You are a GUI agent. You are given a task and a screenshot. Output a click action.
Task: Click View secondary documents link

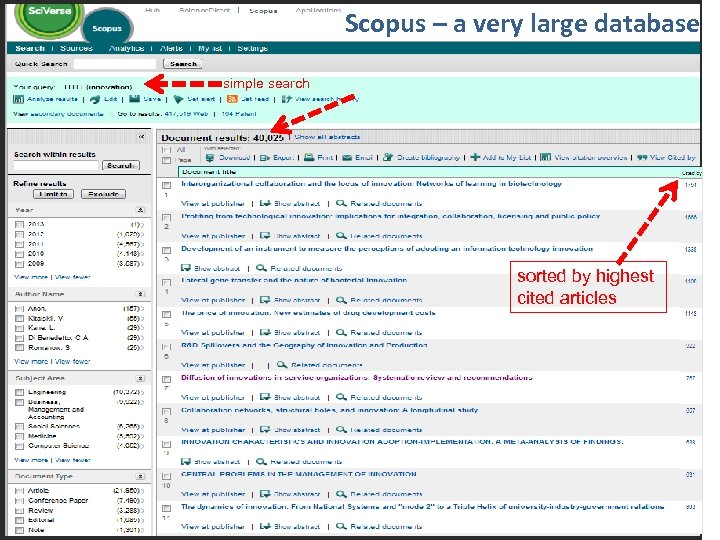click(58, 114)
